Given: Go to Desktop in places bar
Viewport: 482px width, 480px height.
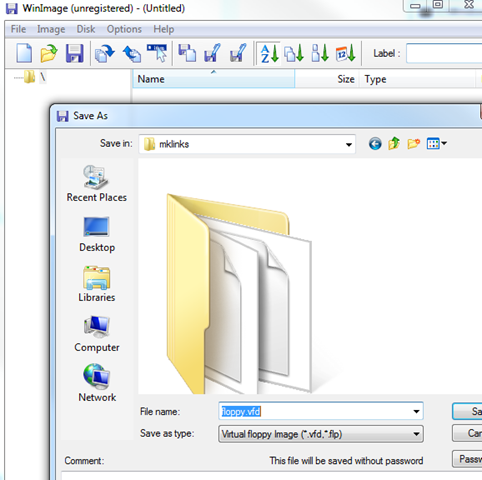Looking at the screenshot, I should coord(97,234).
